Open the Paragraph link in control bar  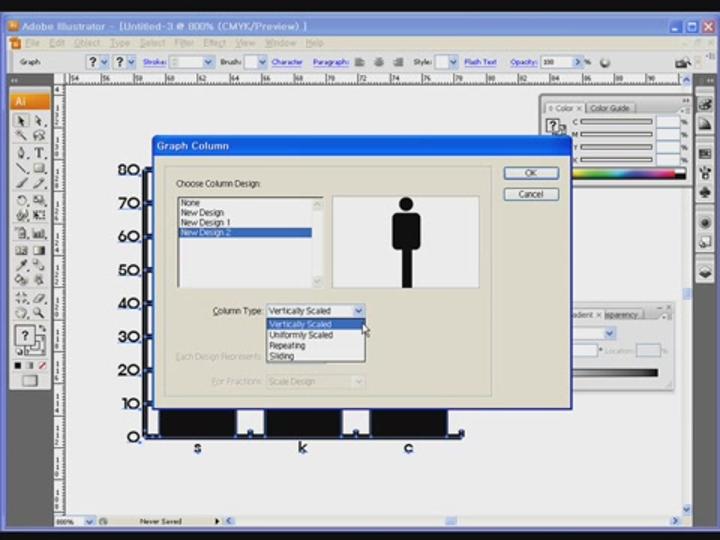[x=331, y=62]
